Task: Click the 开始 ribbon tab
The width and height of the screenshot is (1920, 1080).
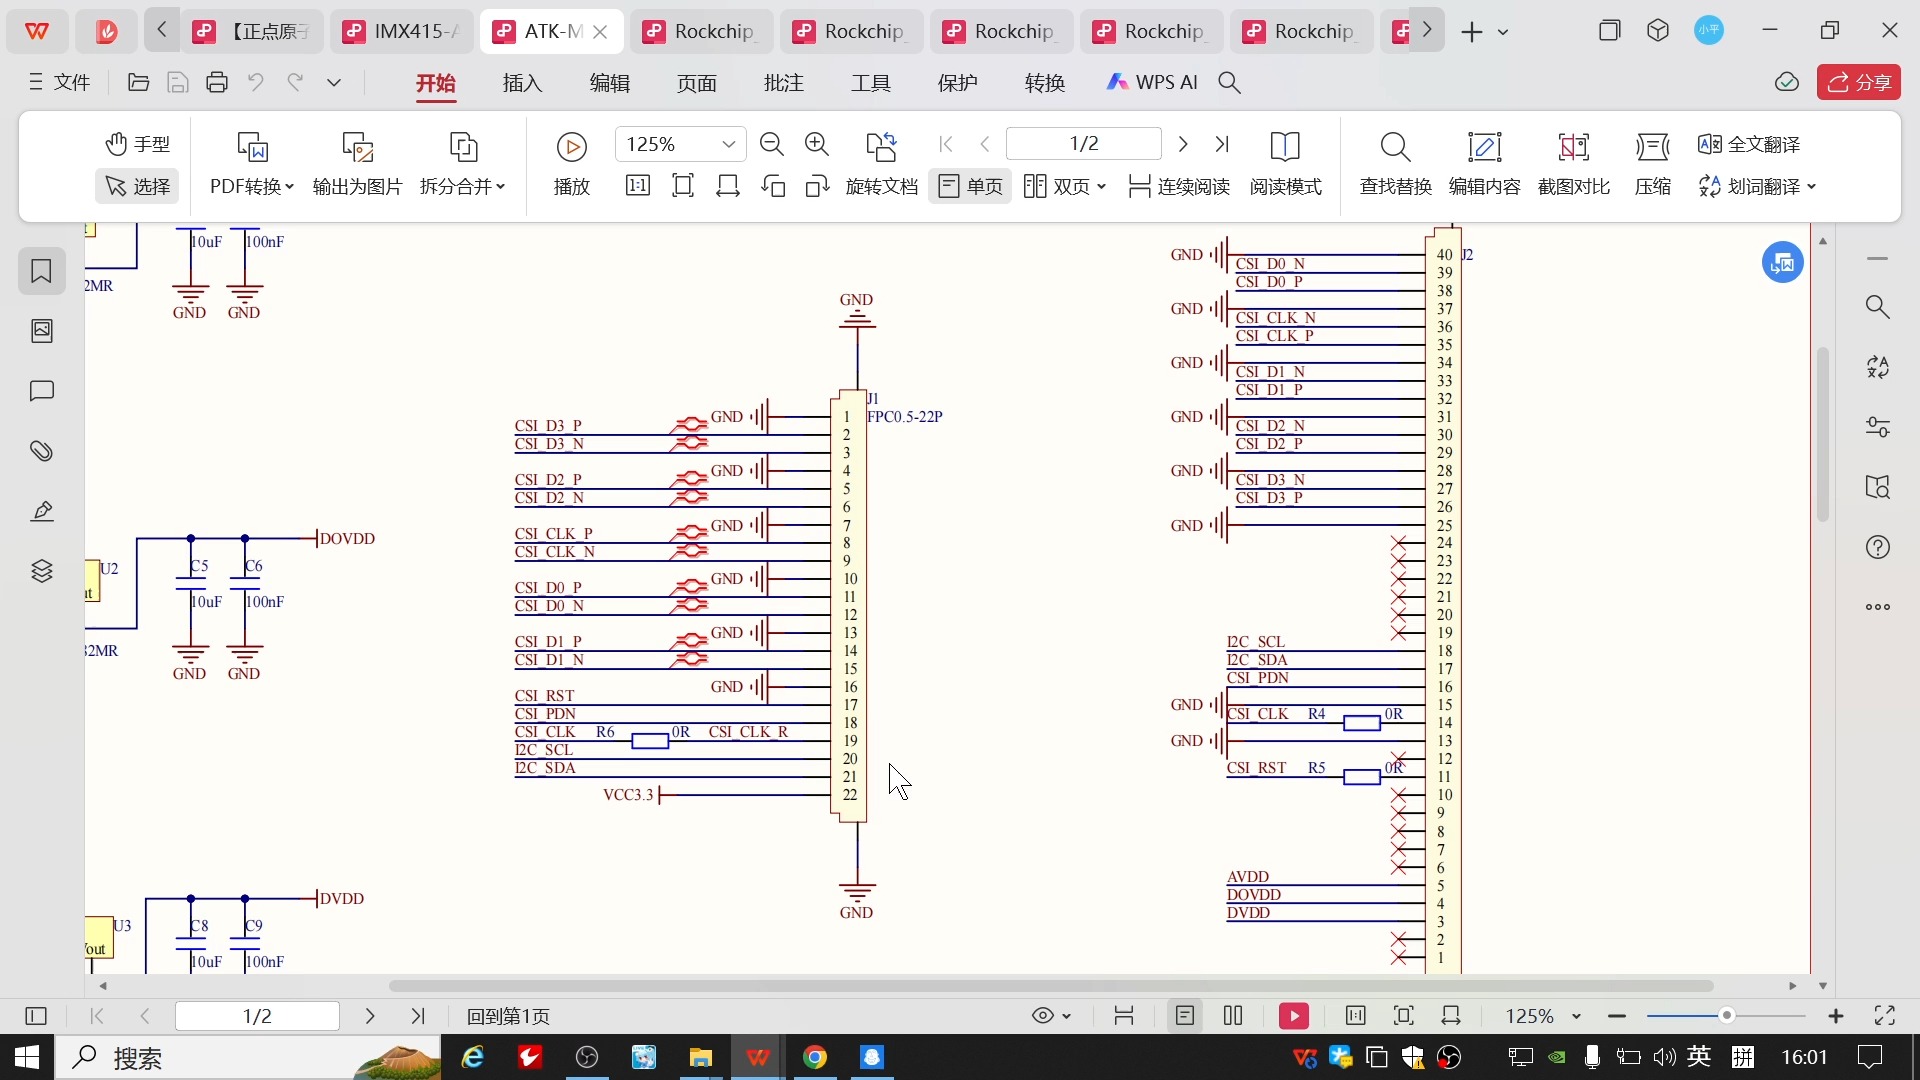Action: [x=435, y=80]
